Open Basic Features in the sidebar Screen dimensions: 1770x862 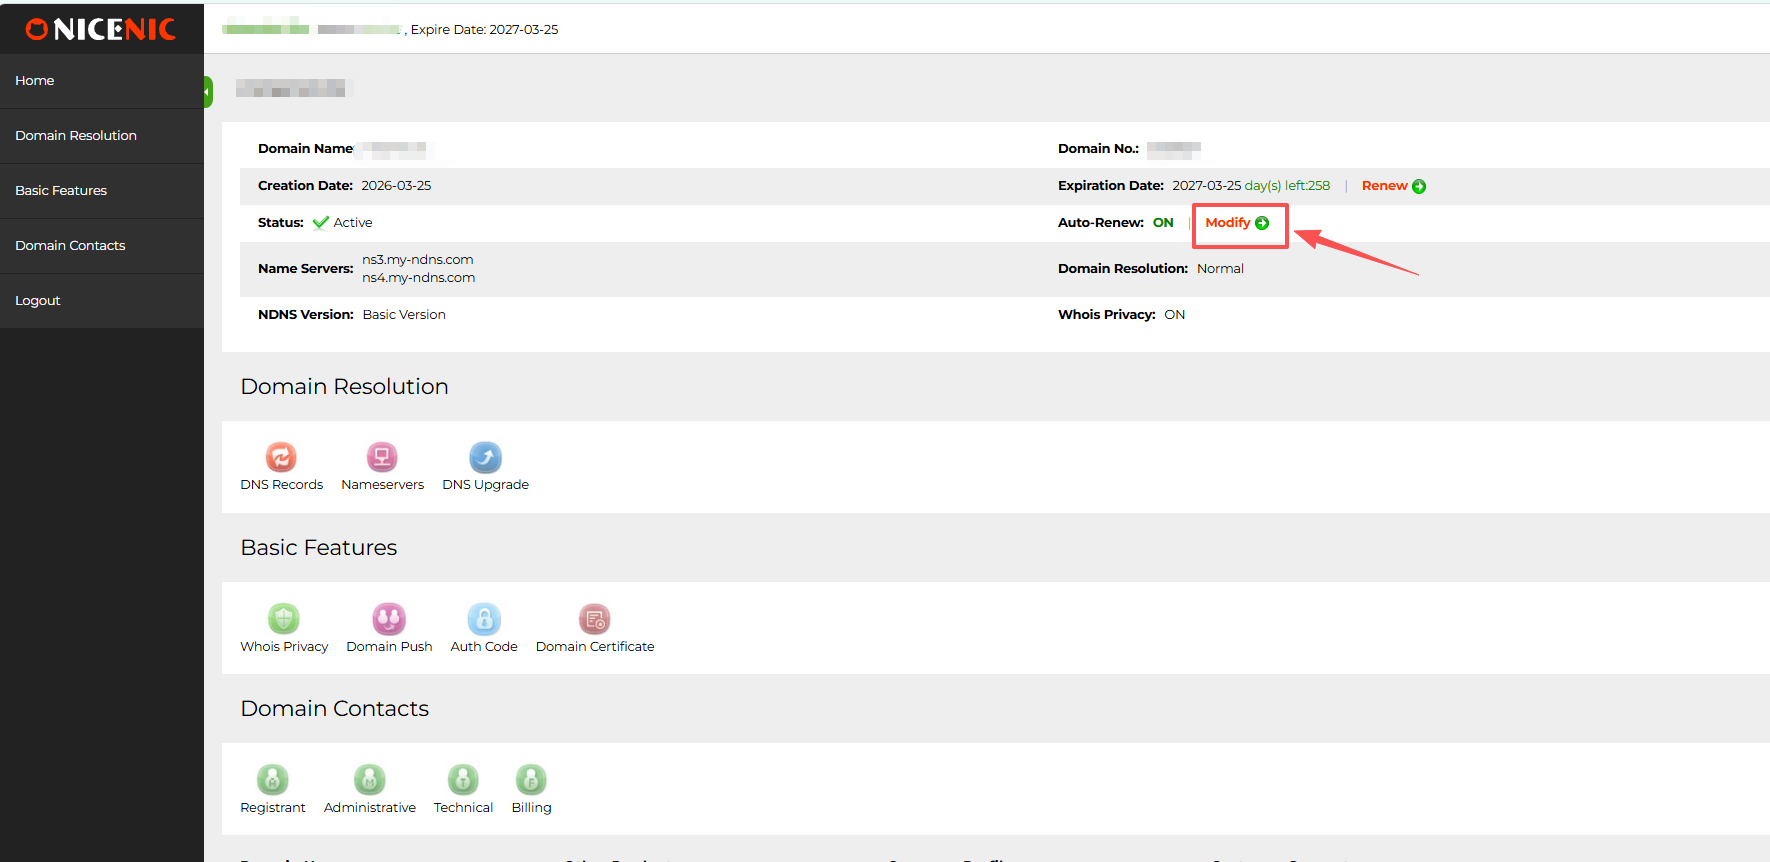click(102, 191)
